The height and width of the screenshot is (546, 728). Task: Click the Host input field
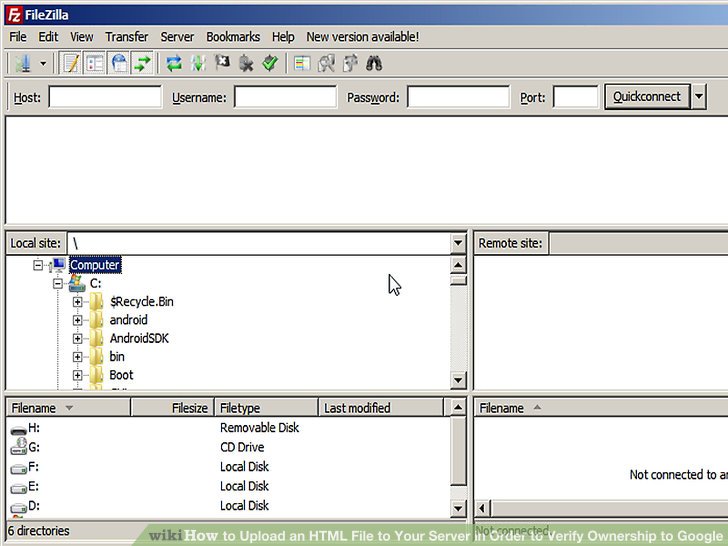point(105,97)
